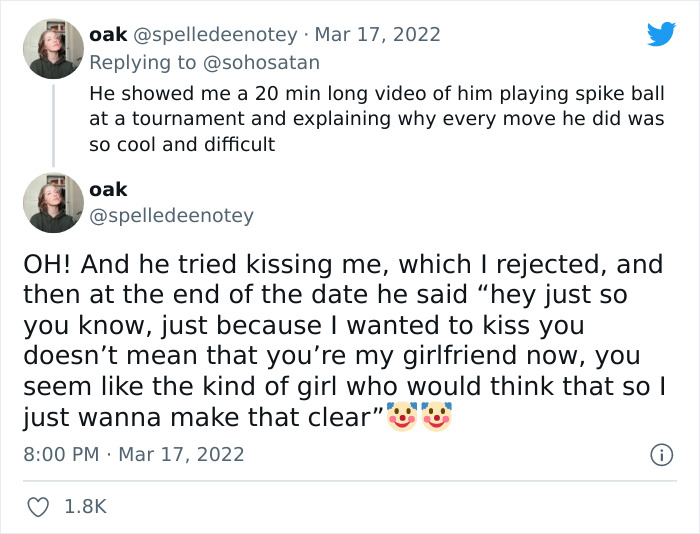700x534 pixels.
Task: Open the top 'Mar 17, 2022' date link
Action: tap(378, 34)
